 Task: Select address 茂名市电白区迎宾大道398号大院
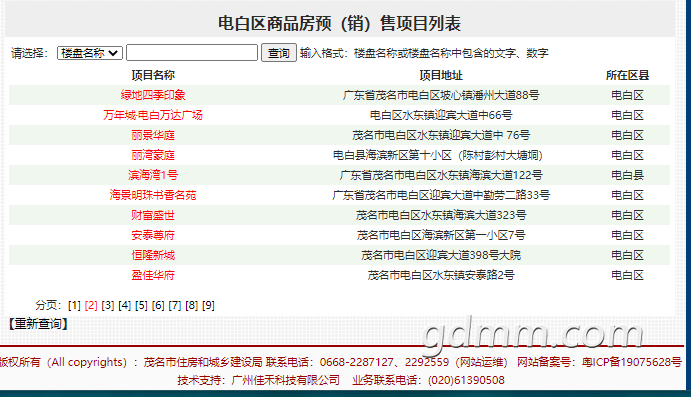441,256
